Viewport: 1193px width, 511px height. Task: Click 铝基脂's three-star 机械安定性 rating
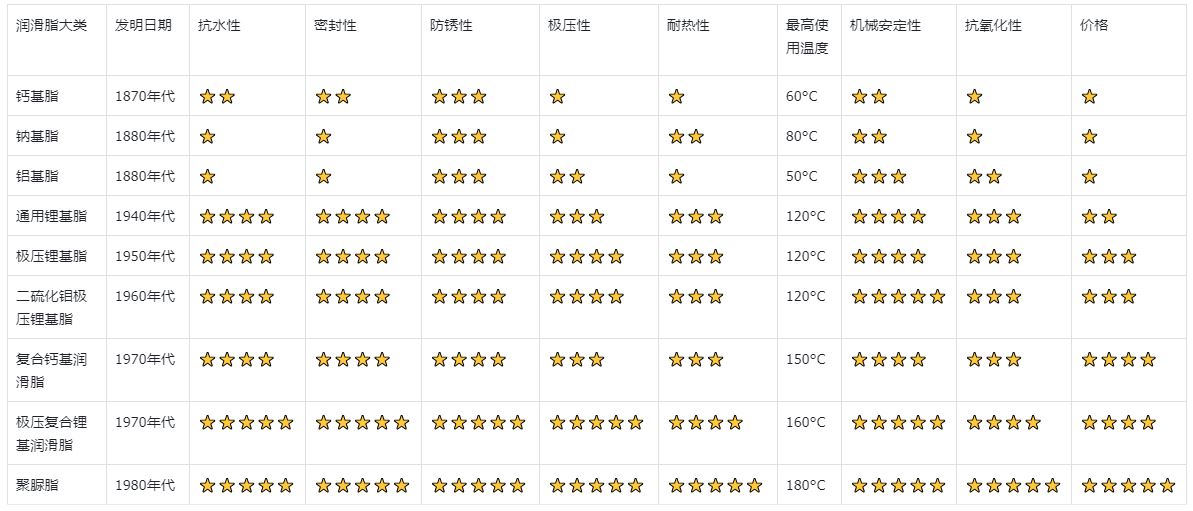(x=879, y=176)
